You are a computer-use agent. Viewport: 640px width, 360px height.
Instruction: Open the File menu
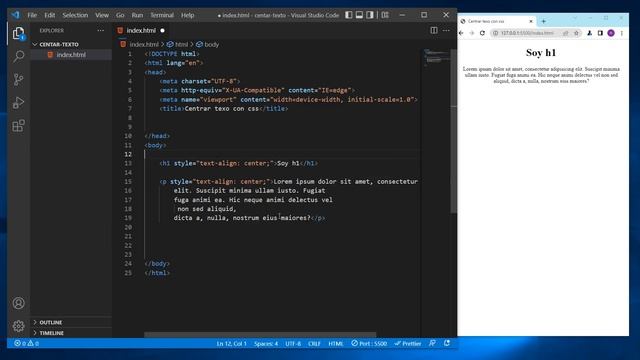point(32,15)
